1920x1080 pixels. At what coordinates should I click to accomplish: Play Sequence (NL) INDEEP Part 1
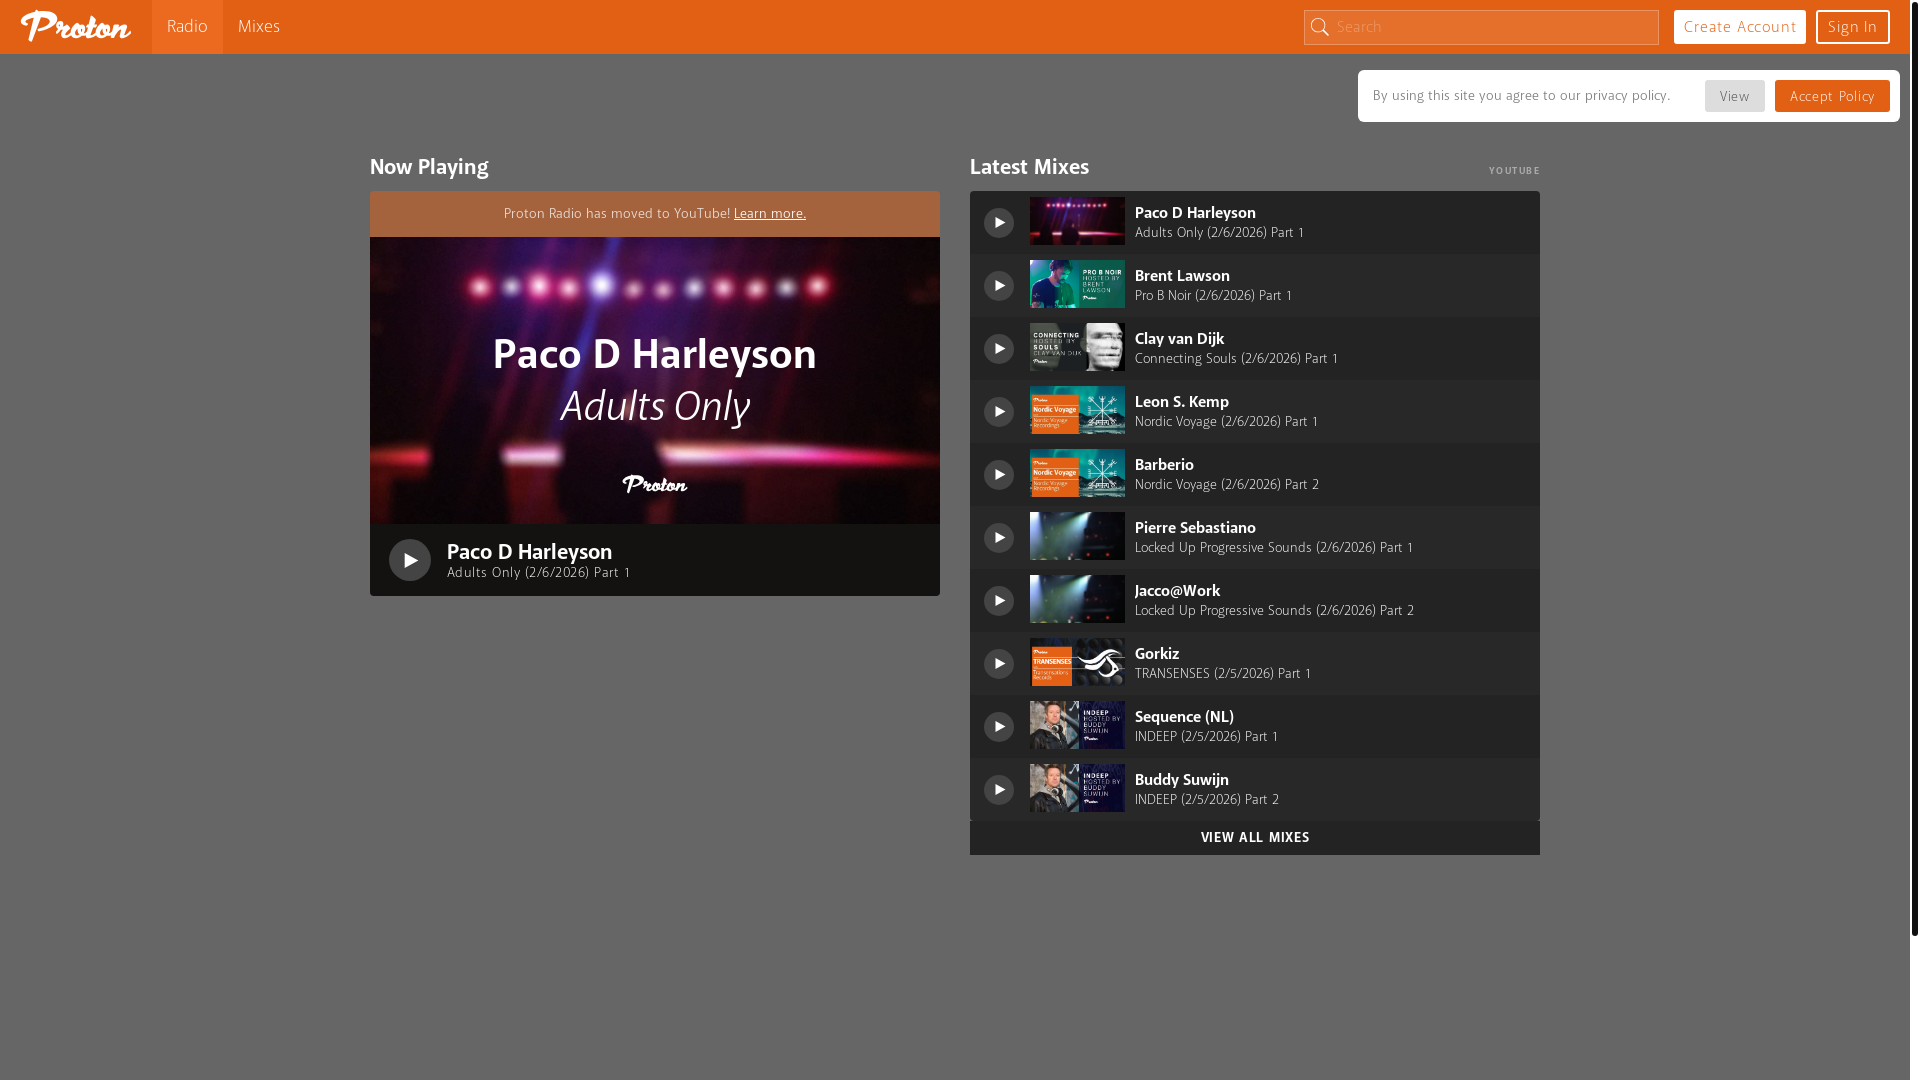[x=999, y=727]
